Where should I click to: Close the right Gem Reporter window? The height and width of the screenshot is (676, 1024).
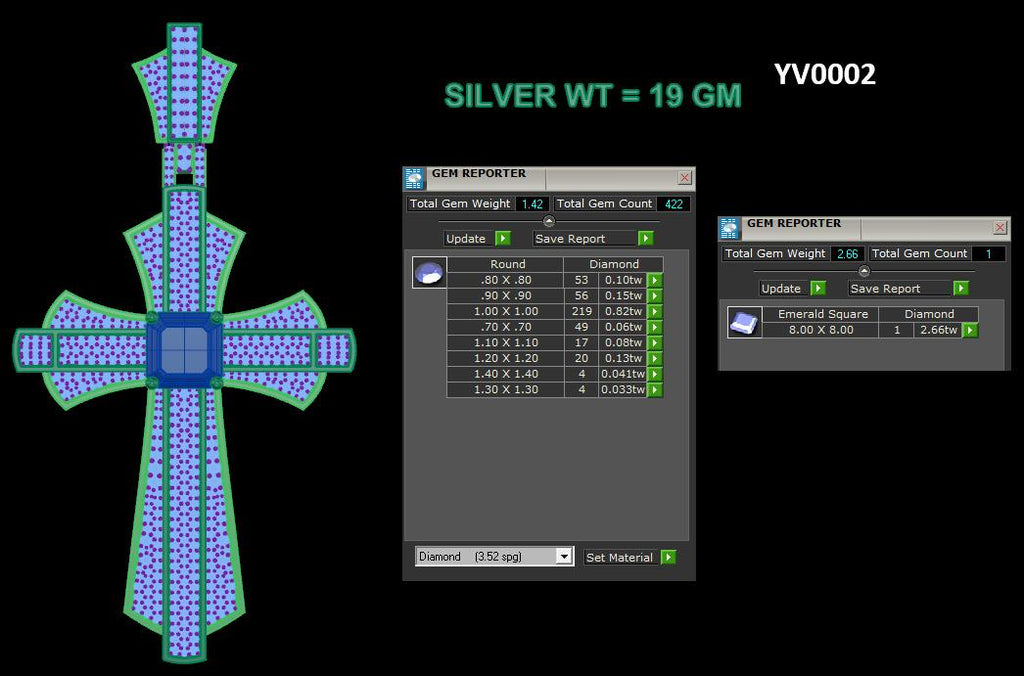(x=1000, y=227)
